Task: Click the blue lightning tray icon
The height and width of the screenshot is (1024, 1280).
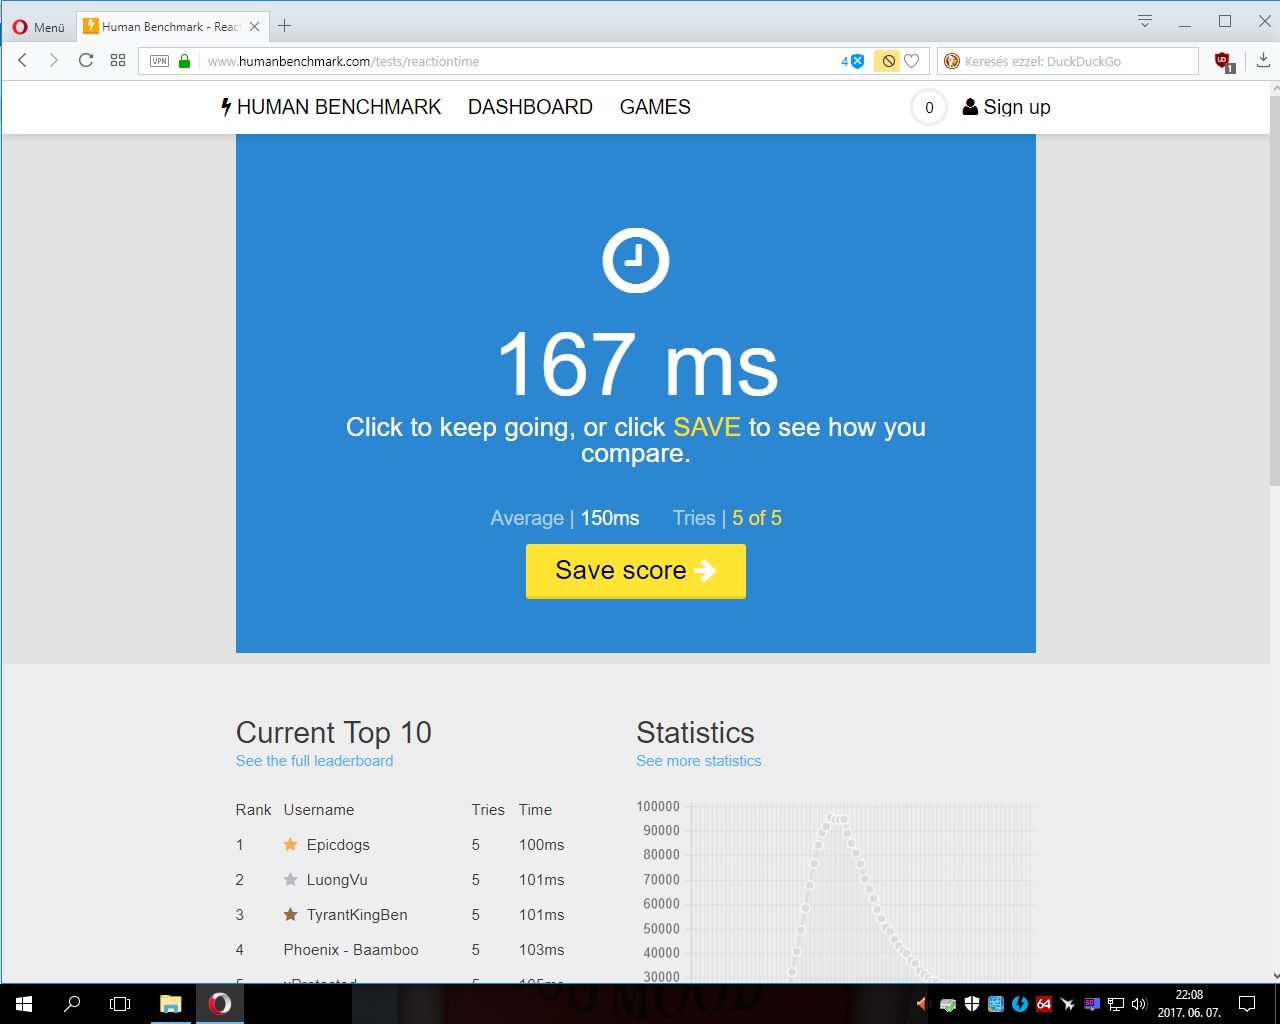Action: (1020, 1004)
